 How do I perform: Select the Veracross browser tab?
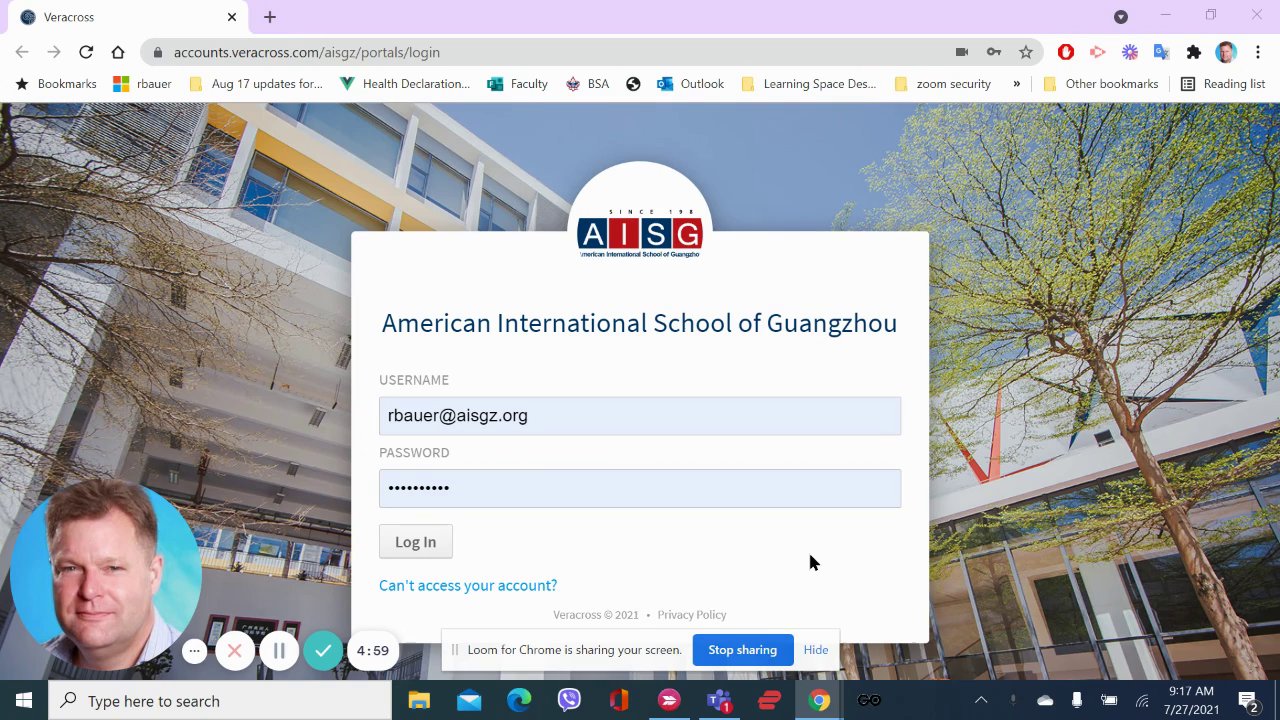point(126,17)
